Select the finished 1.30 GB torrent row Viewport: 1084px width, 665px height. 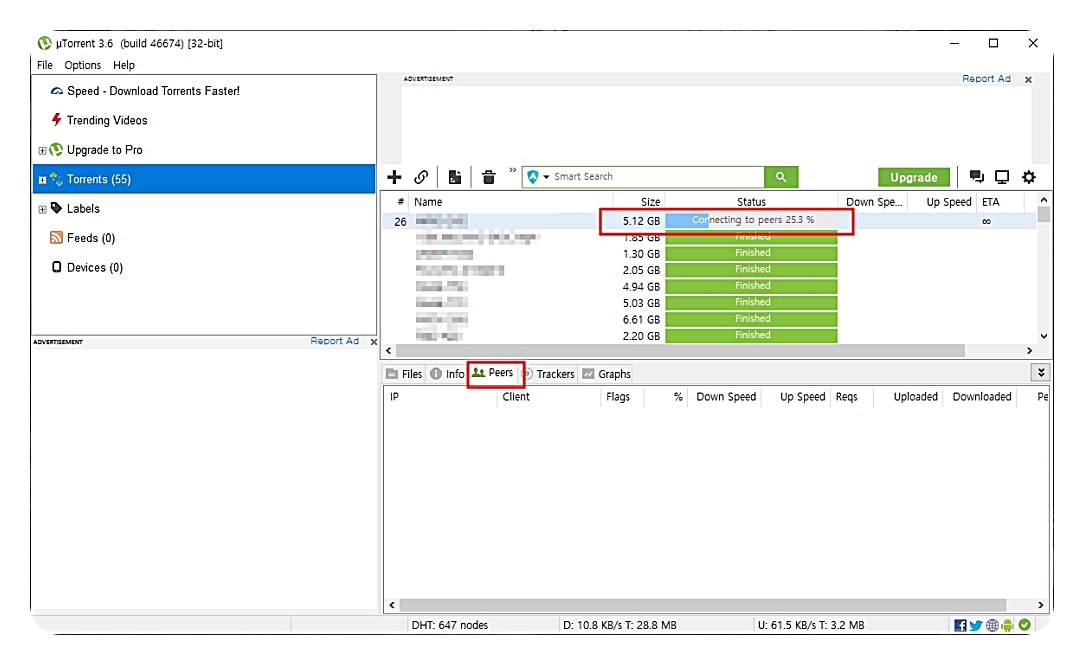tap(709, 254)
